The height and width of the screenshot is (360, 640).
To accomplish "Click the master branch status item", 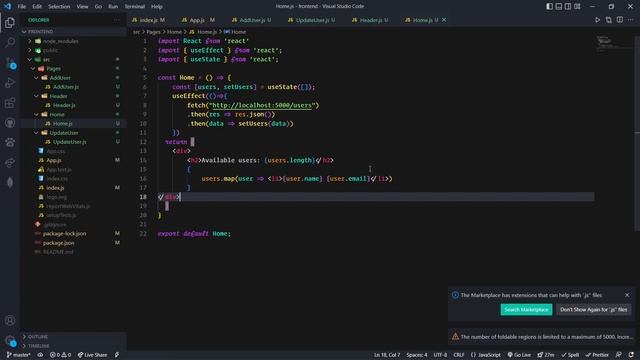I will coord(18,355).
